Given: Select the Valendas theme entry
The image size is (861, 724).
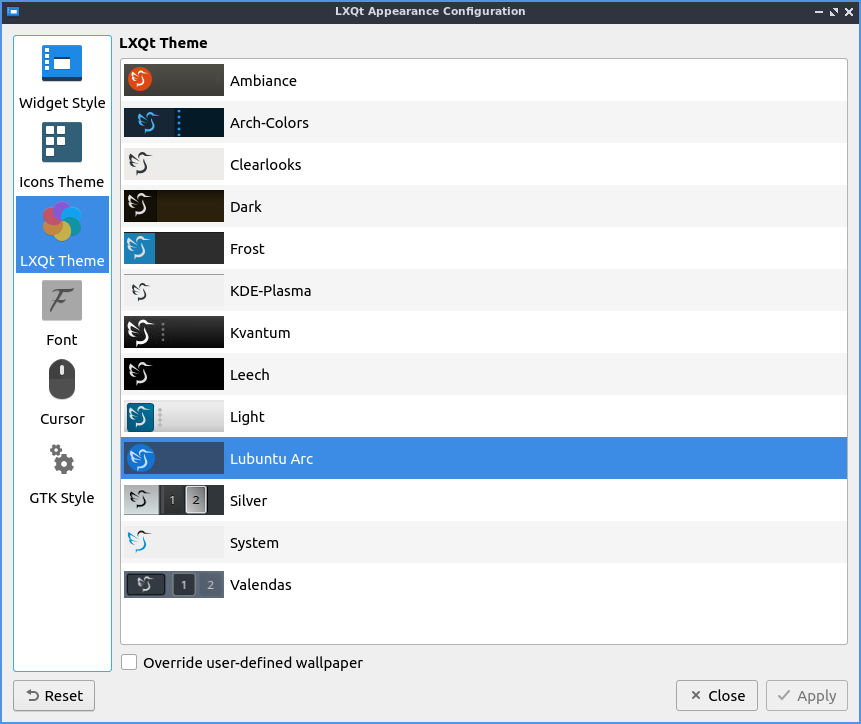Looking at the screenshot, I should click(x=260, y=585).
